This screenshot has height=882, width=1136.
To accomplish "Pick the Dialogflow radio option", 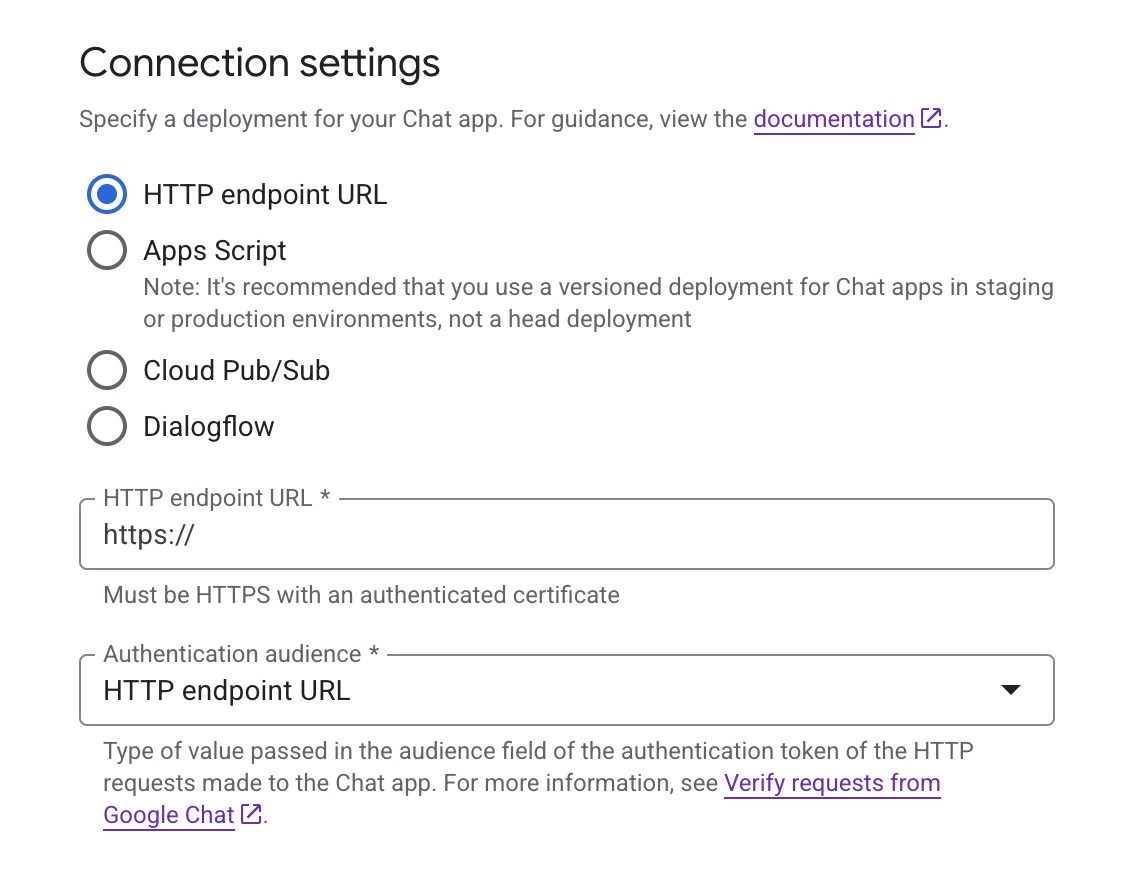I will pyautogui.click(x=107, y=426).
